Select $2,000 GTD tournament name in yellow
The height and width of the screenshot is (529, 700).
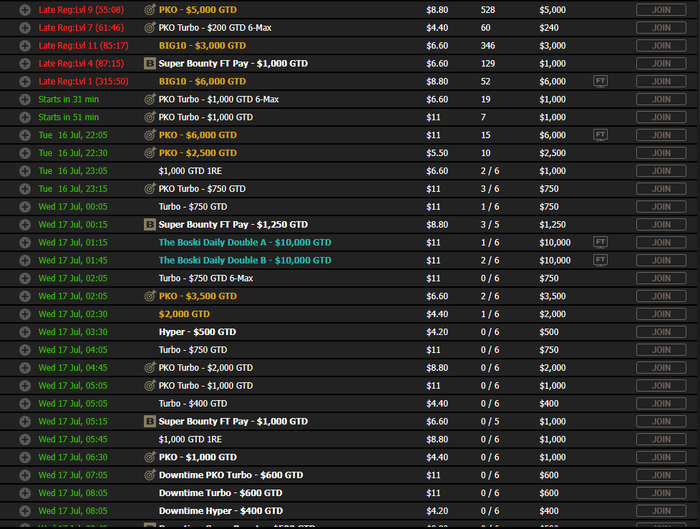(x=184, y=314)
